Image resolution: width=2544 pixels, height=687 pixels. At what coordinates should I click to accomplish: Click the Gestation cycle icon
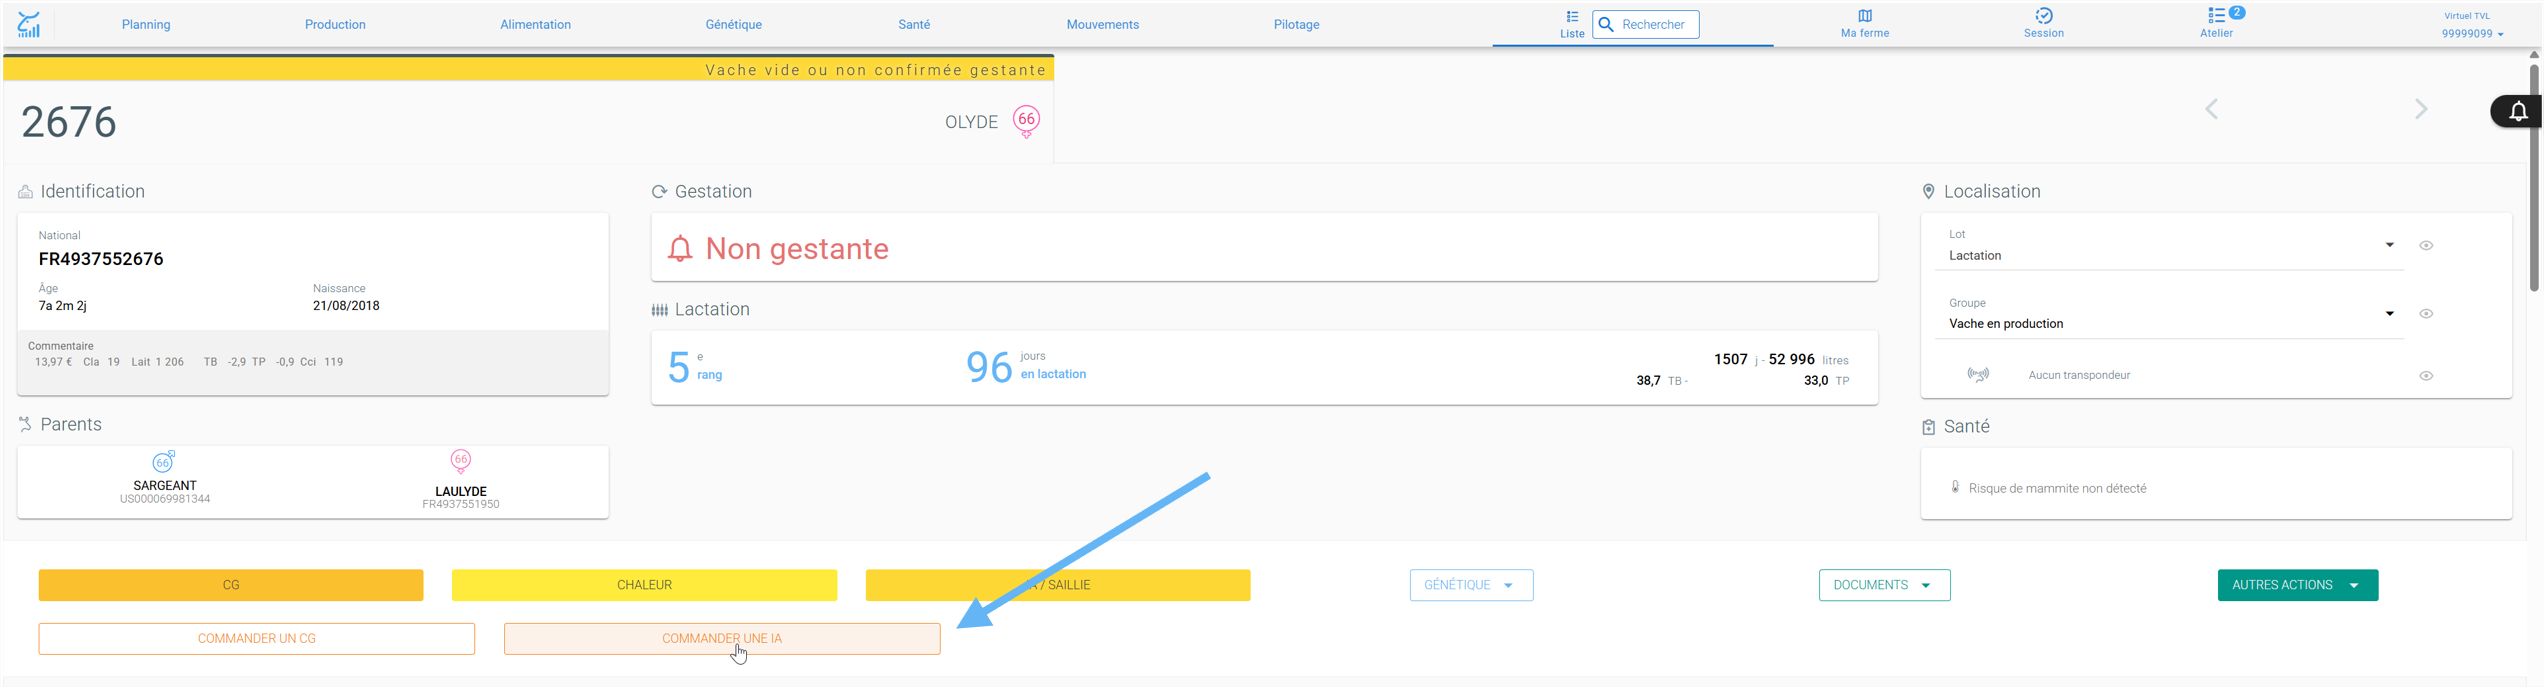(x=659, y=192)
